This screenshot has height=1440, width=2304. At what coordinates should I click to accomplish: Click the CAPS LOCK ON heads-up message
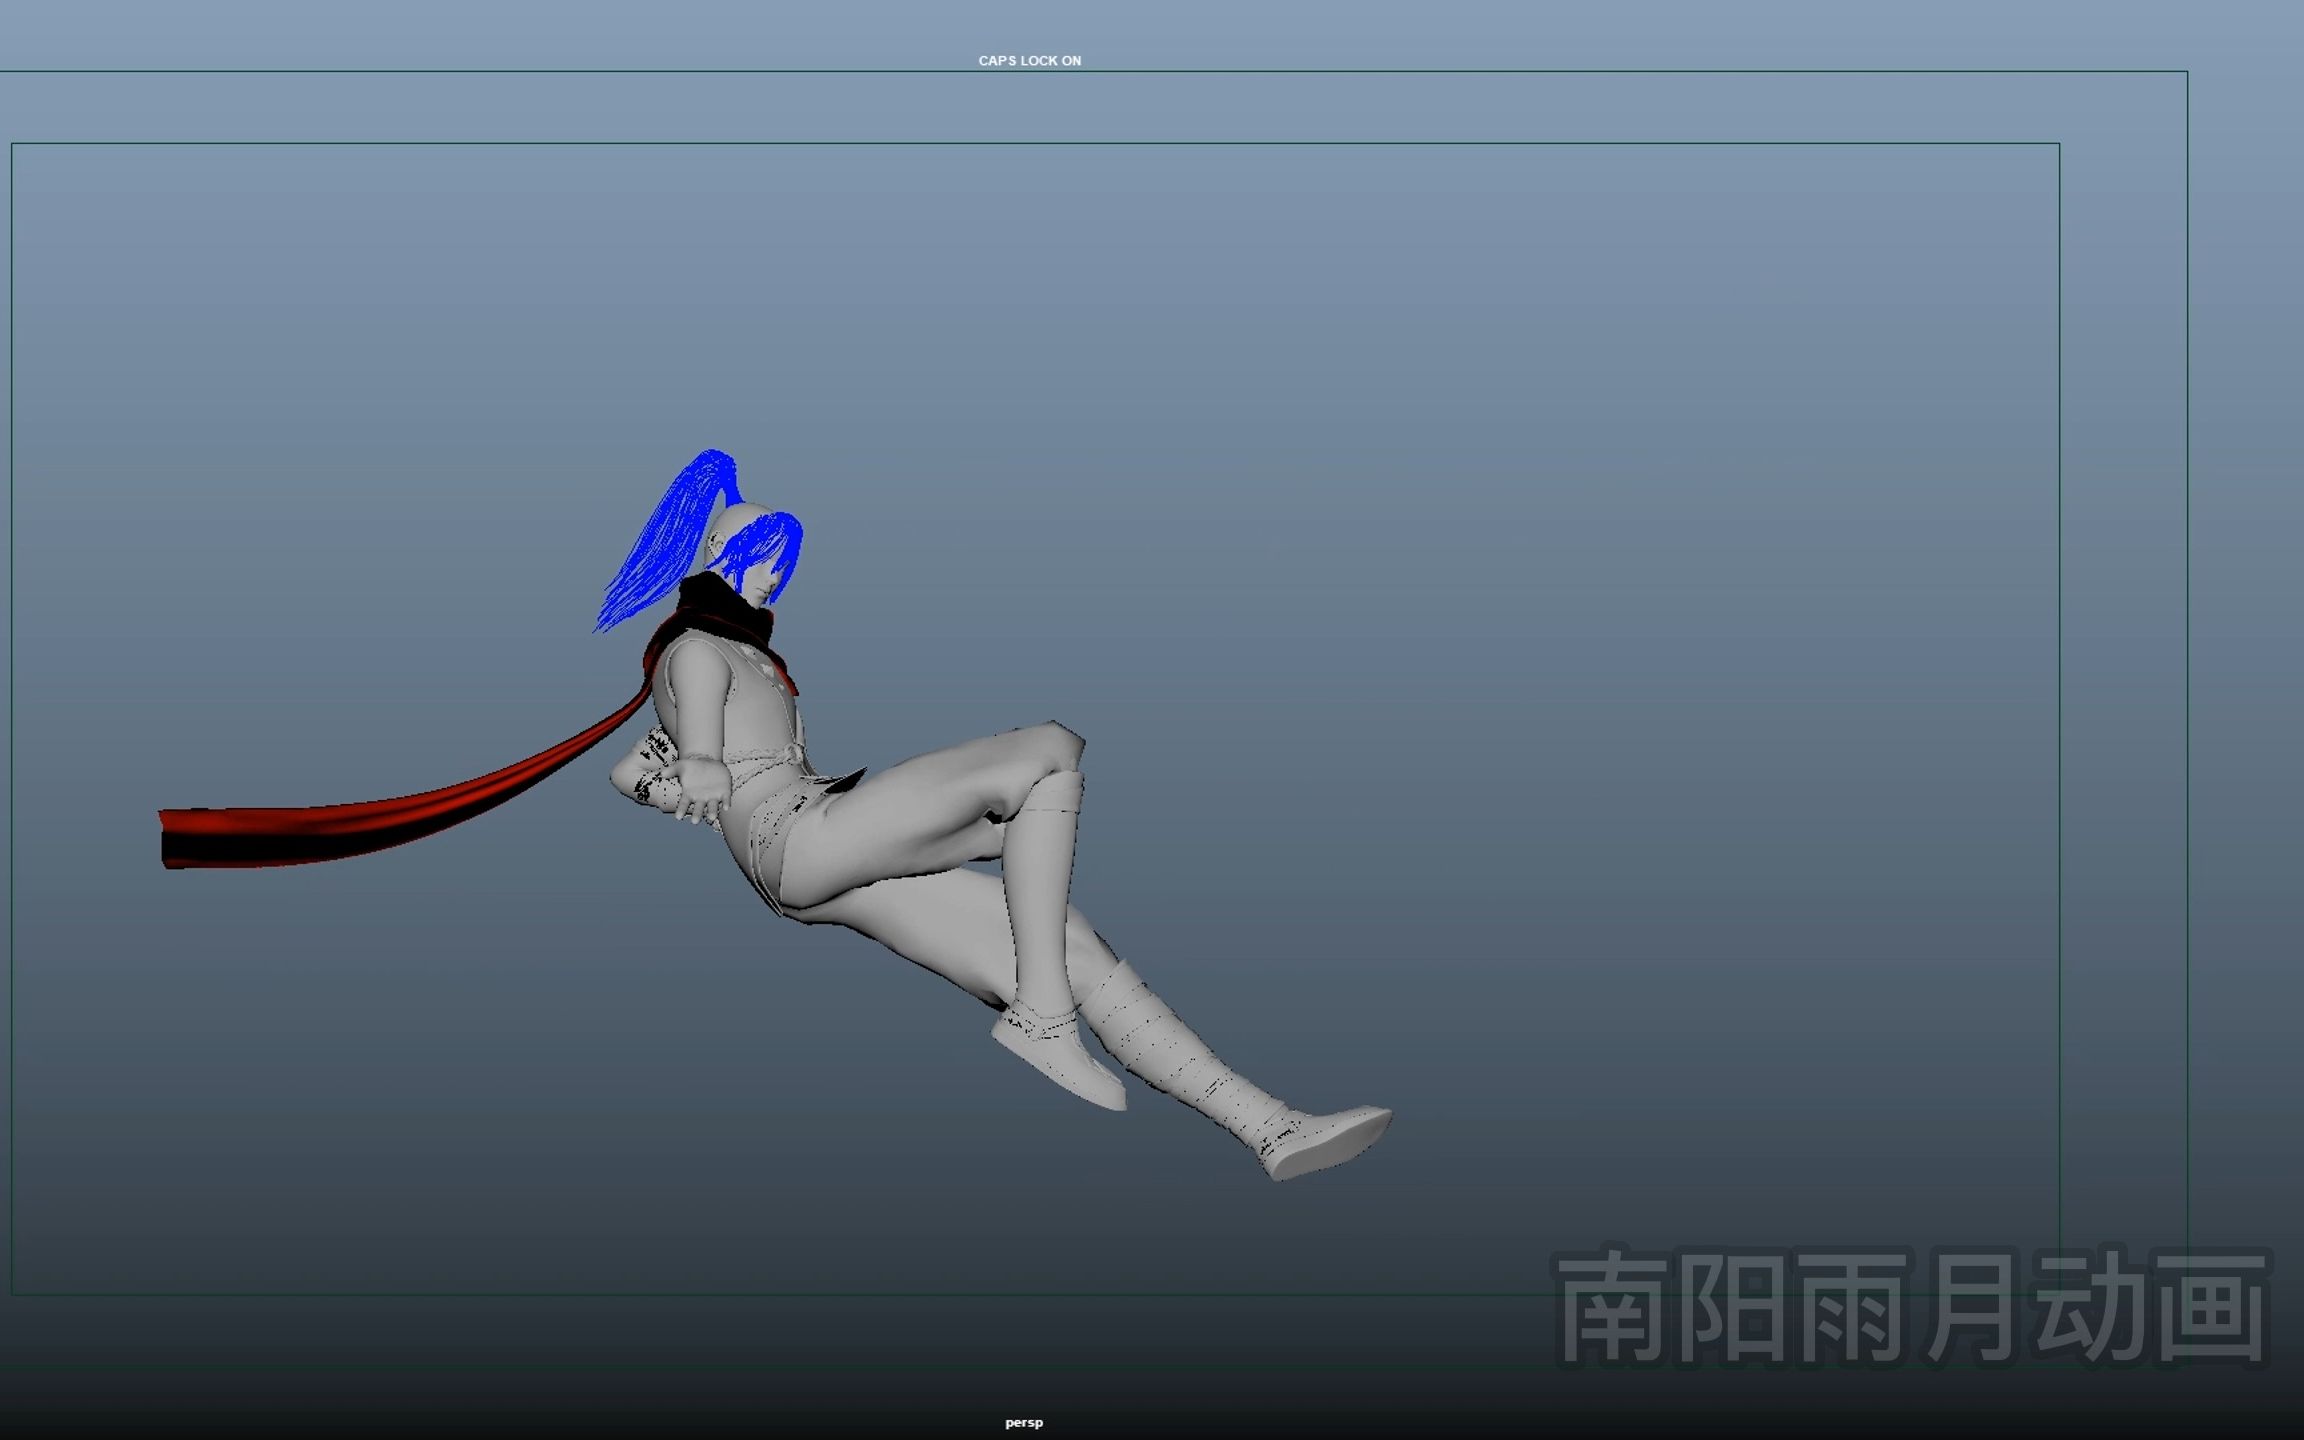pyautogui.click(x=1029, y=61)
